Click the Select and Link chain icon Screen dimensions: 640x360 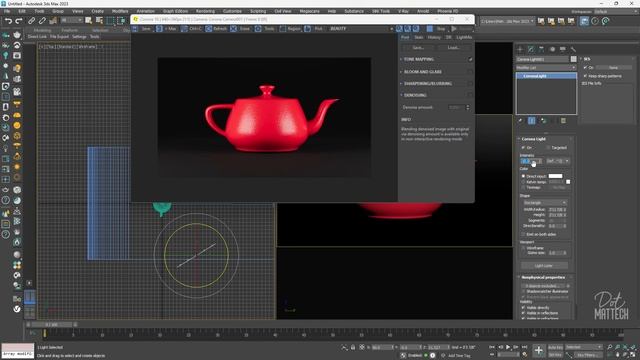[x=31, y=20]
